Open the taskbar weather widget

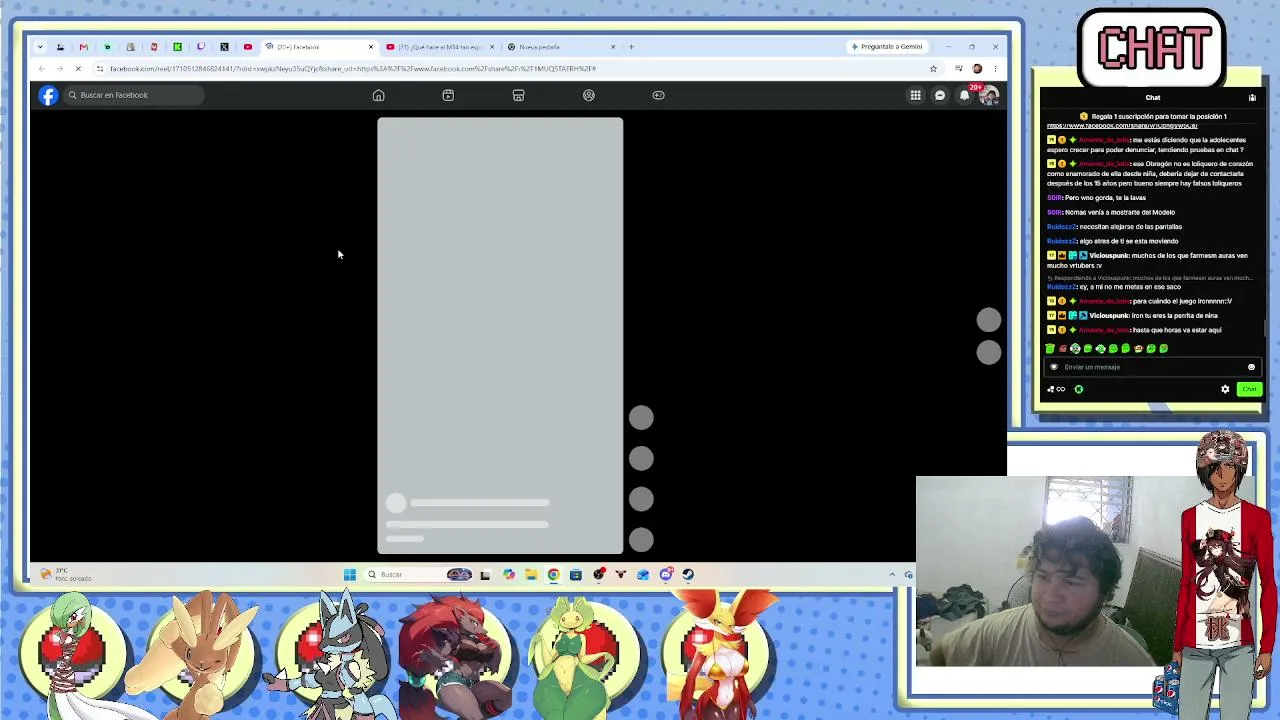pos(66,575)
